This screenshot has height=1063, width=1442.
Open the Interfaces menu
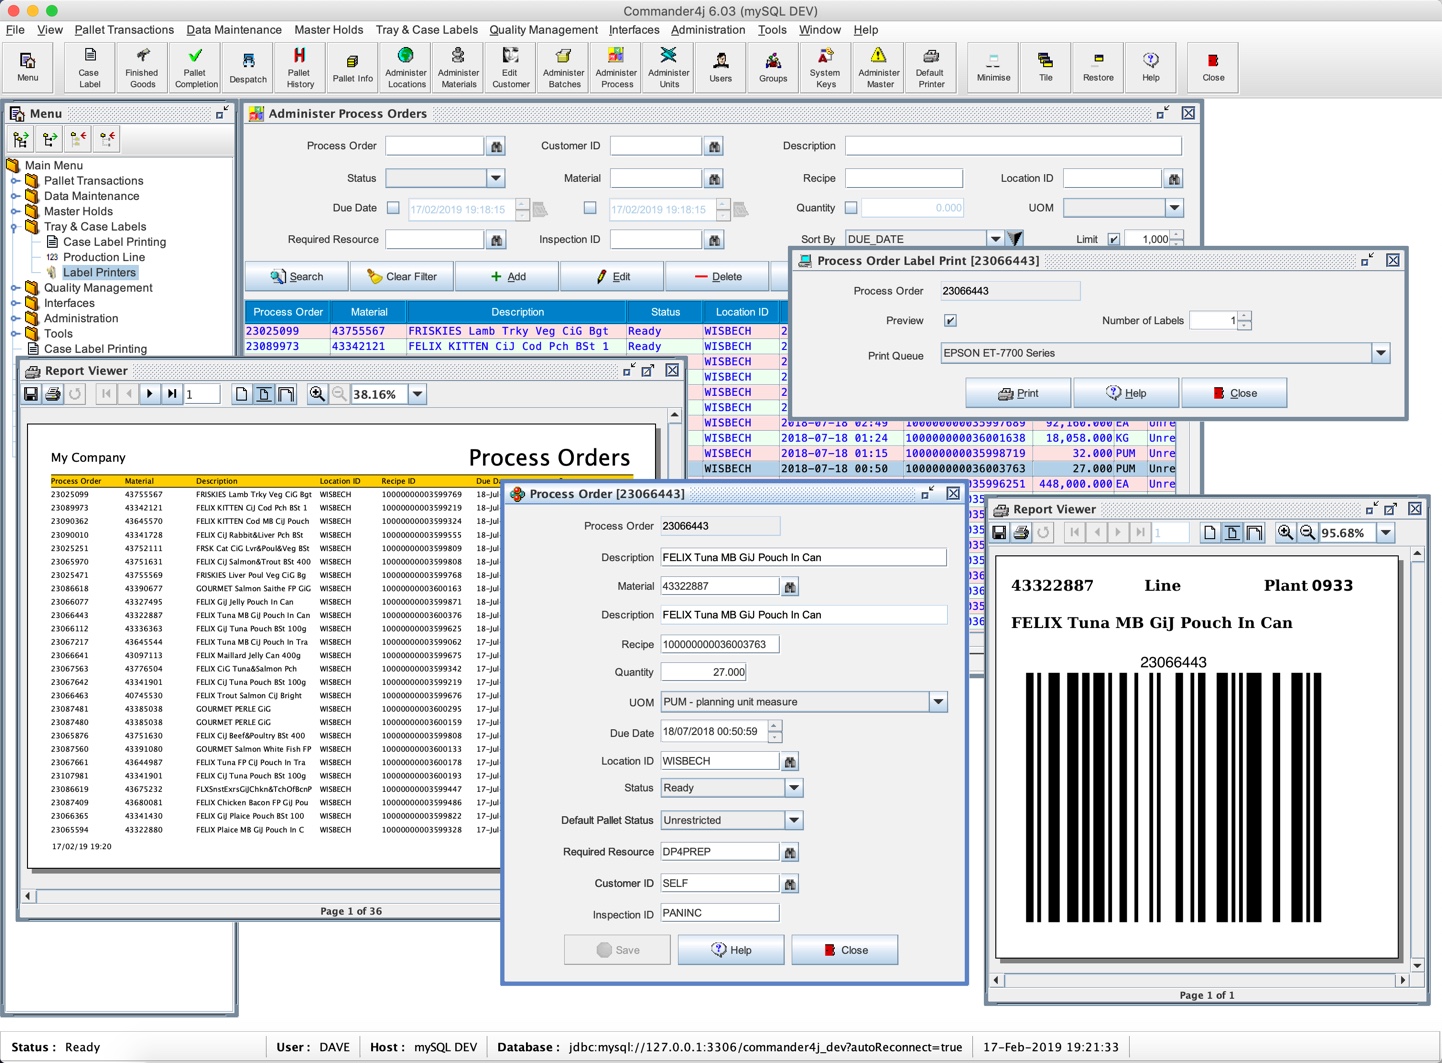point(634,30)
